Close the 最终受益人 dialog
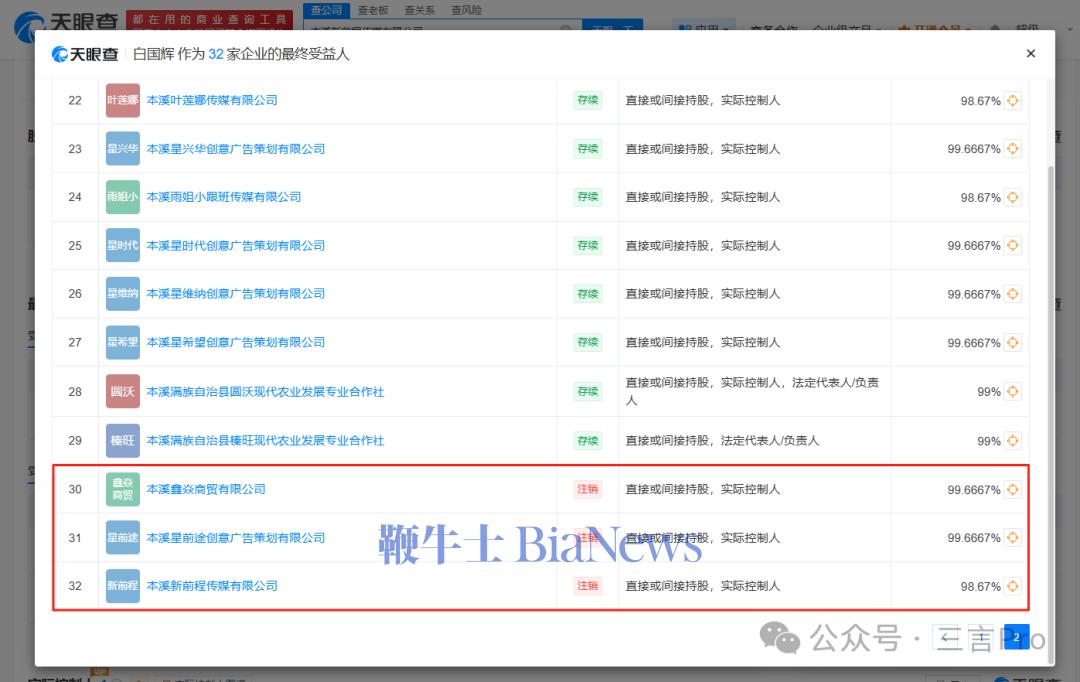1080x682 pixels. click(1030, 54)
